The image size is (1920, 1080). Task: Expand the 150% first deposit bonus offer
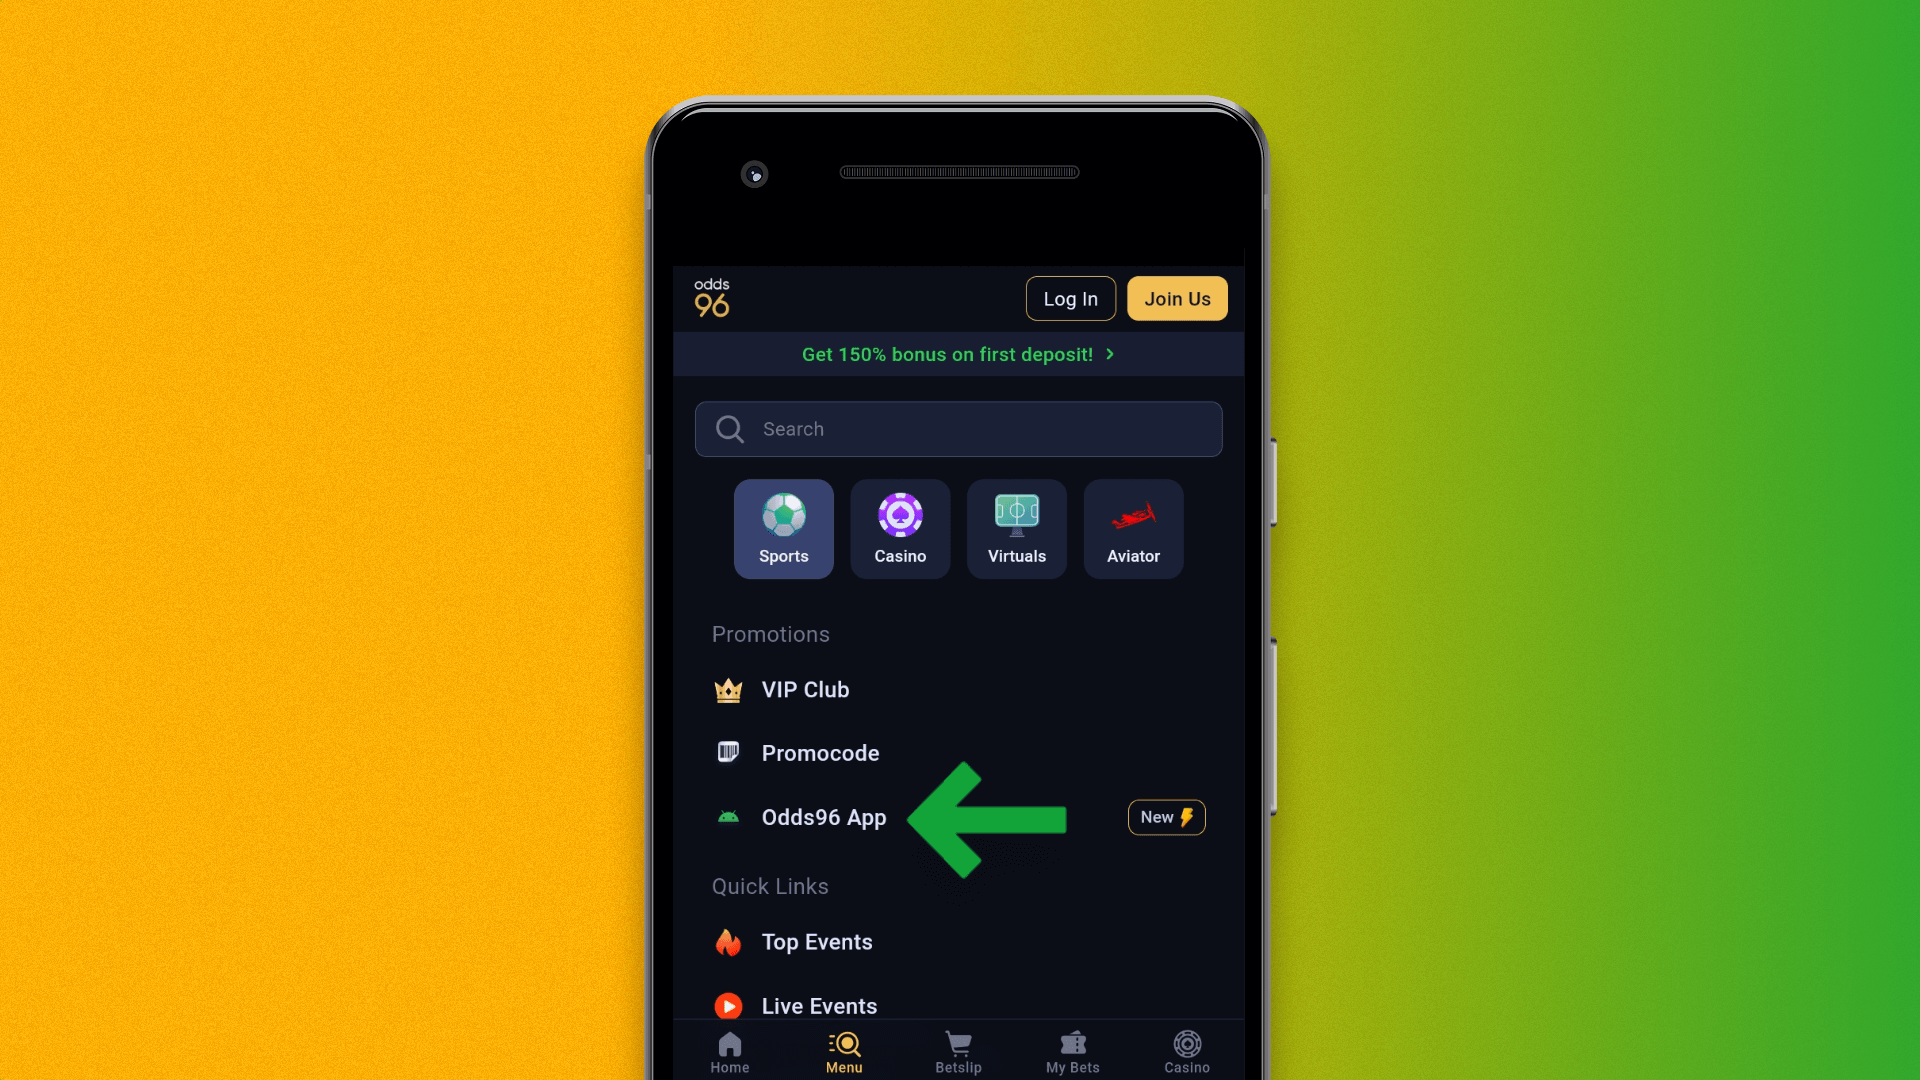(x=959, y=353)
